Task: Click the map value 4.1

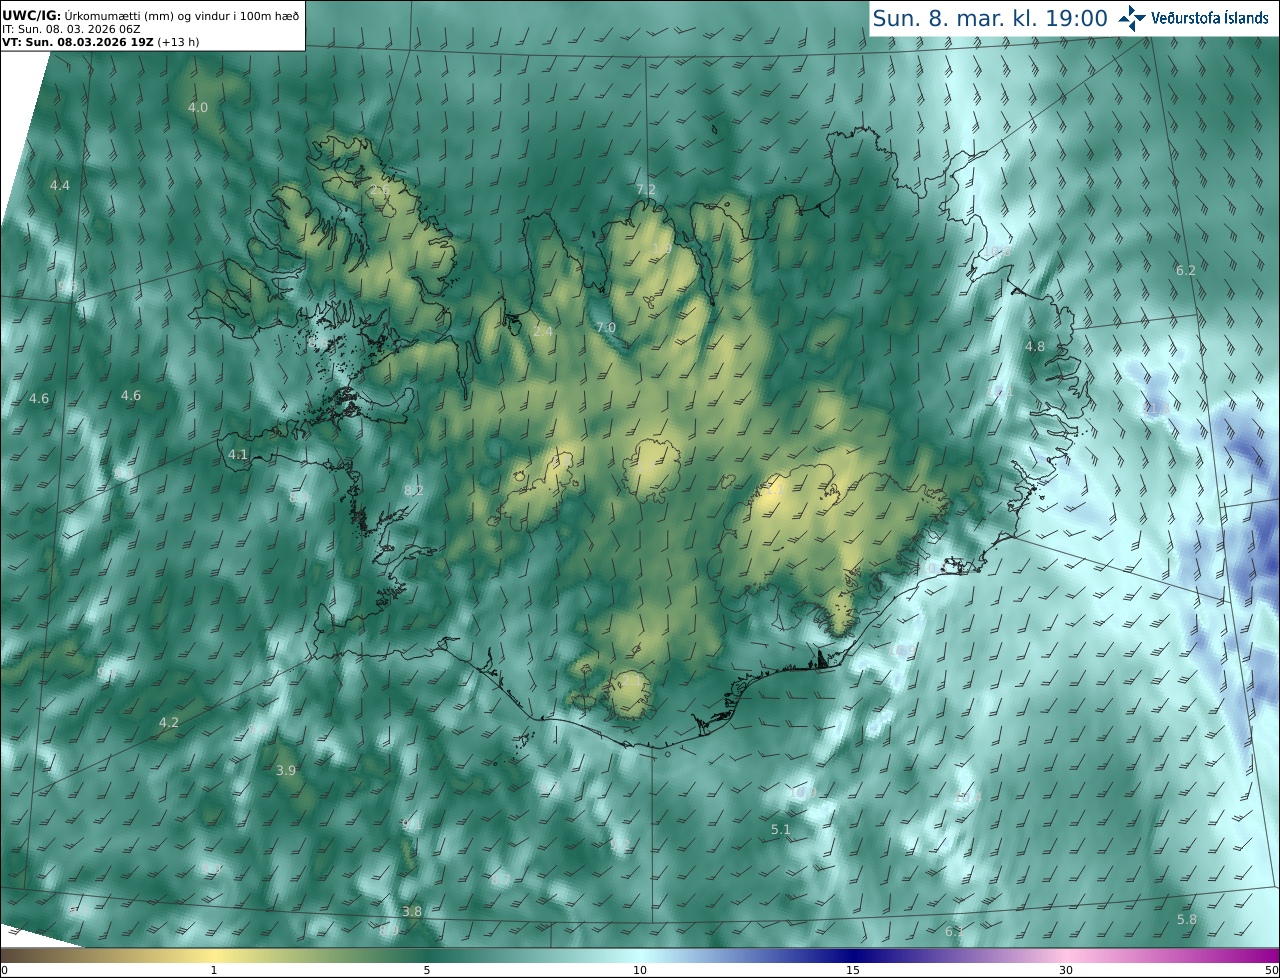Action: pyautogui.click(x=238, y=454)
